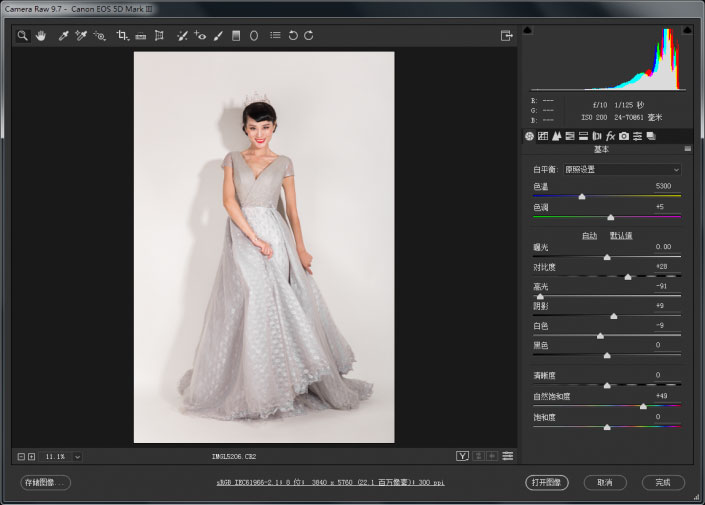Click the 色温 temperature value field

pyautogui.click(x=663, y=187)
